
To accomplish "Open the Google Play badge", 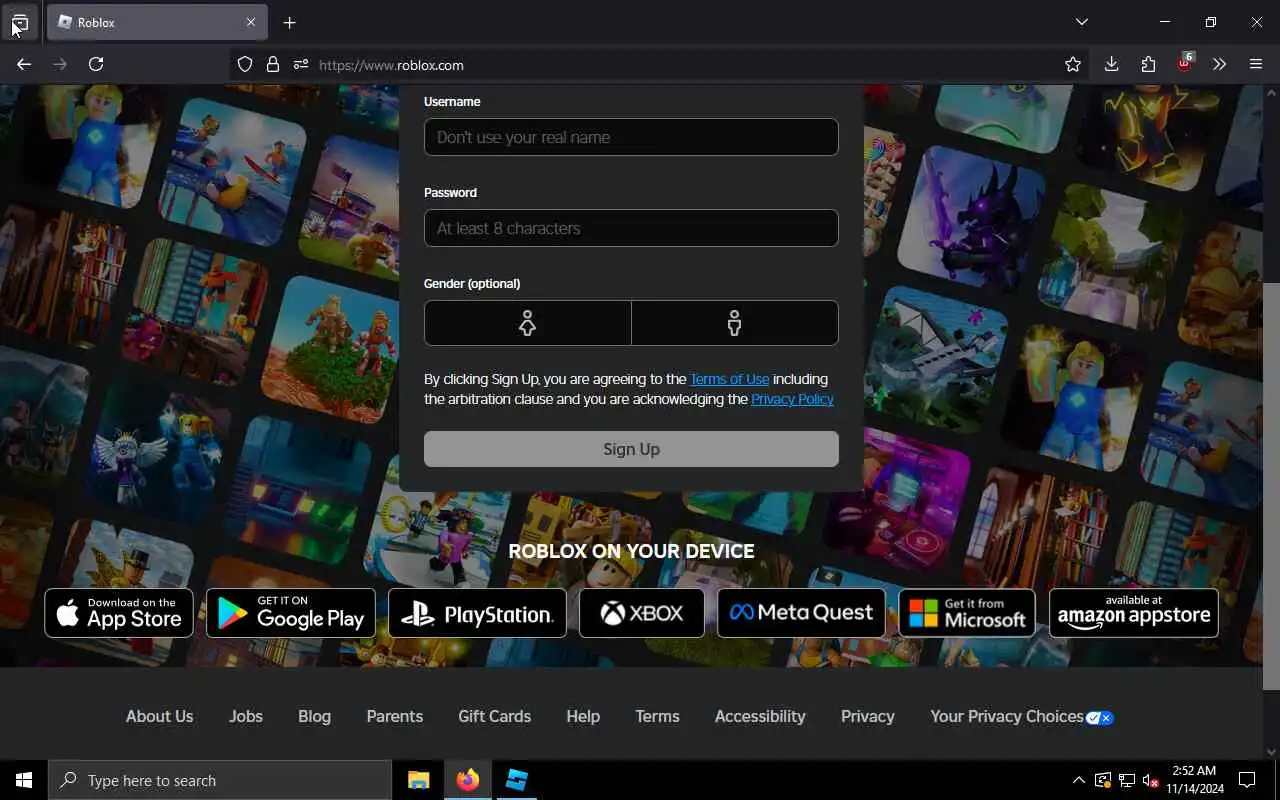I will [291, 613].
